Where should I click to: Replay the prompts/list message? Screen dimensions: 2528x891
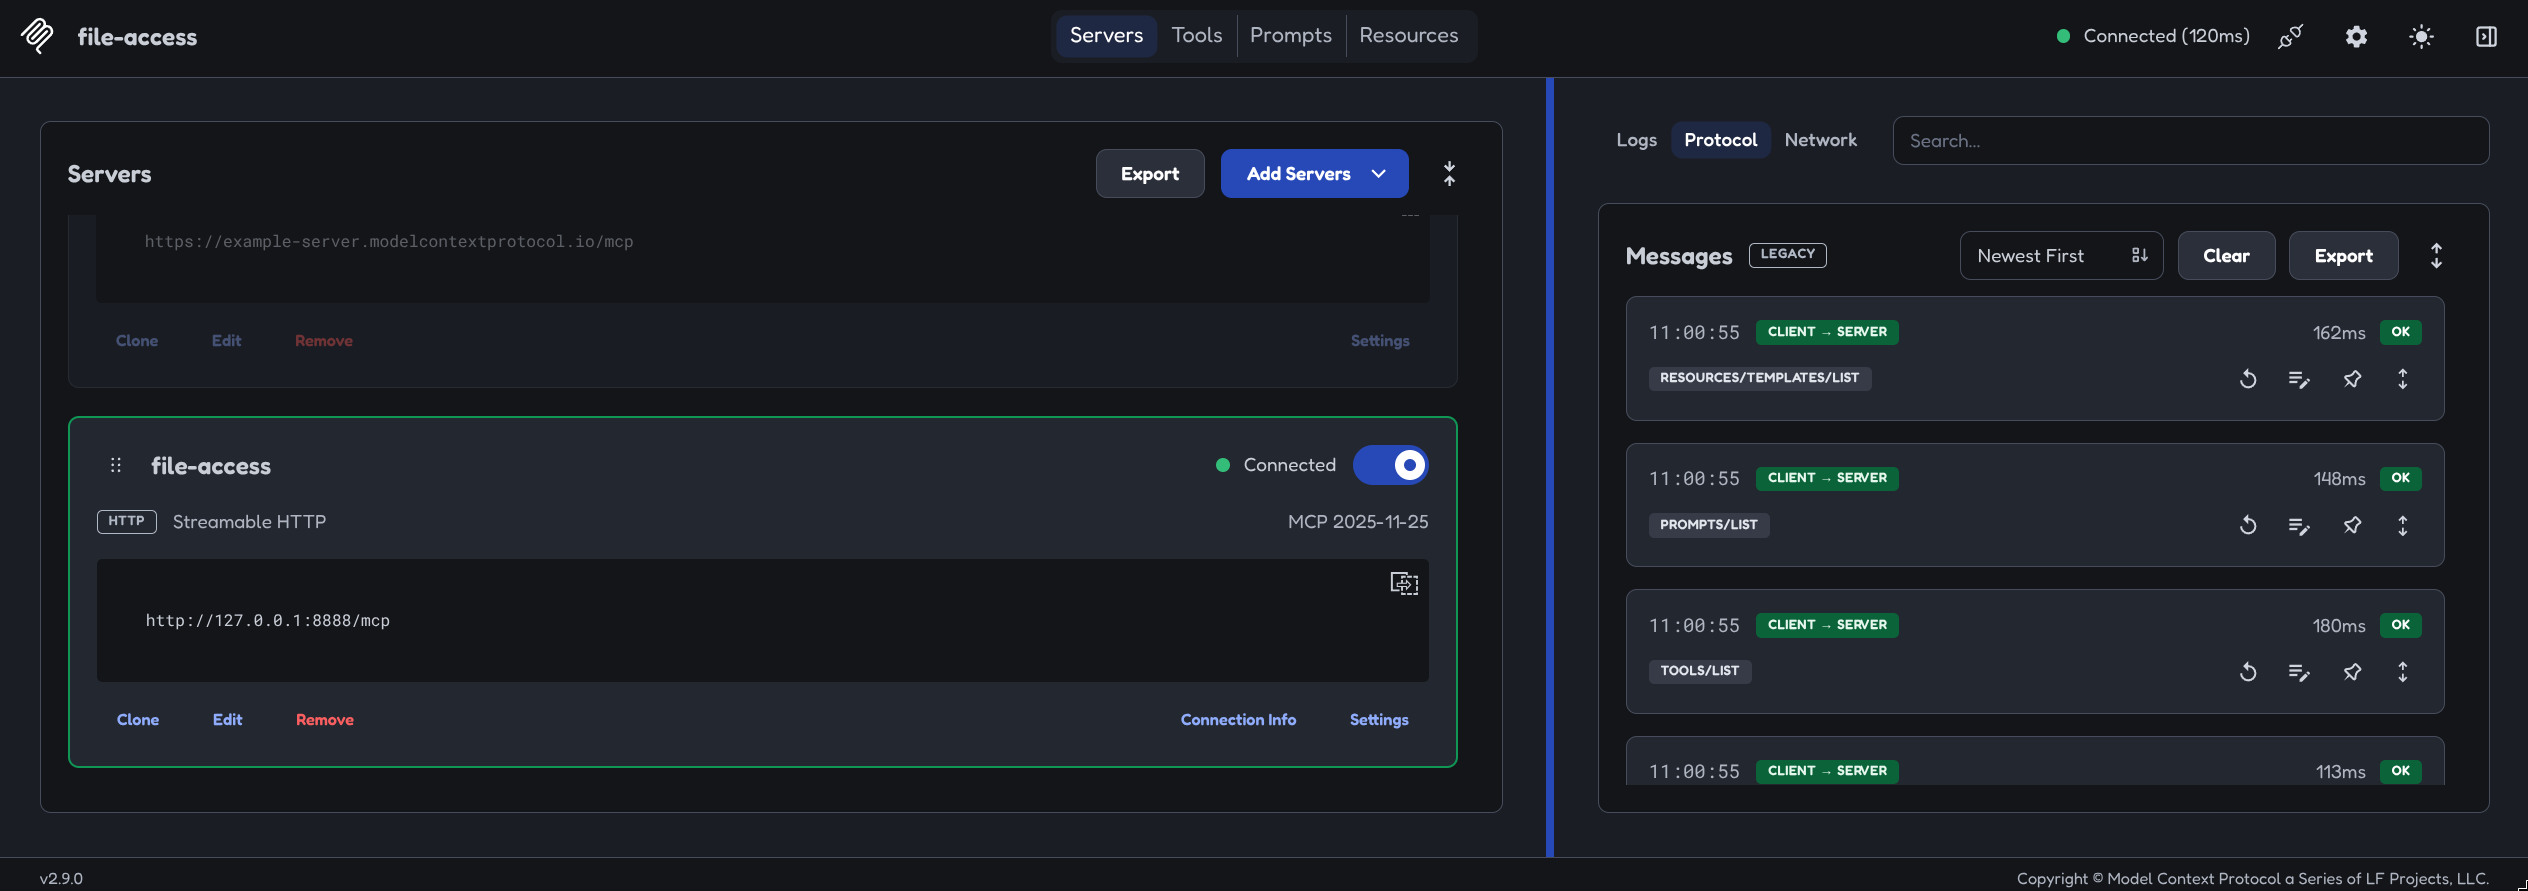[2248, 525]
